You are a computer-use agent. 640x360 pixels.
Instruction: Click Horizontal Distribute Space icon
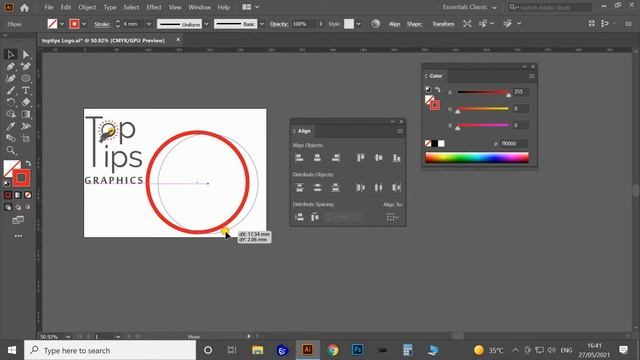tap(315, 217)
